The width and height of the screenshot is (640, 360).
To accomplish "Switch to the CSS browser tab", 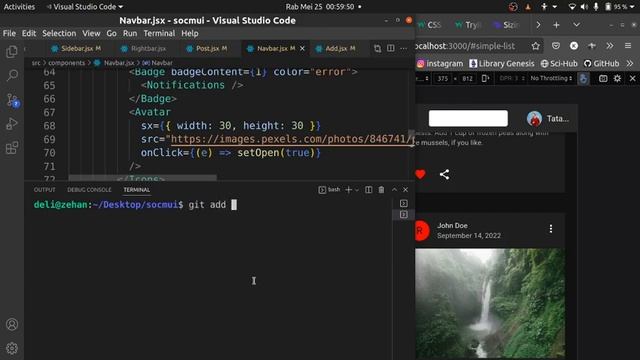I will point(429,25).
